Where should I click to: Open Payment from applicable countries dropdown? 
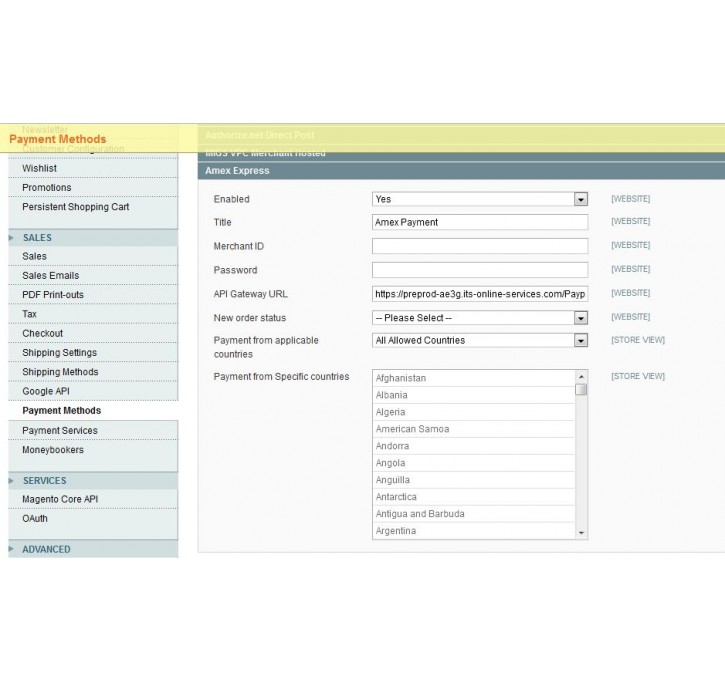coord(480,341)
